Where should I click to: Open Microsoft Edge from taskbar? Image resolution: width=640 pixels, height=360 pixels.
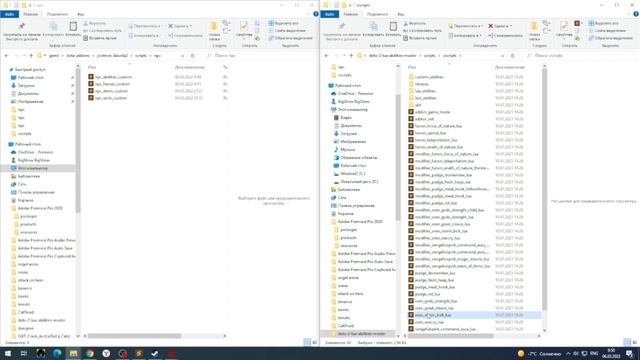(57, 353)
